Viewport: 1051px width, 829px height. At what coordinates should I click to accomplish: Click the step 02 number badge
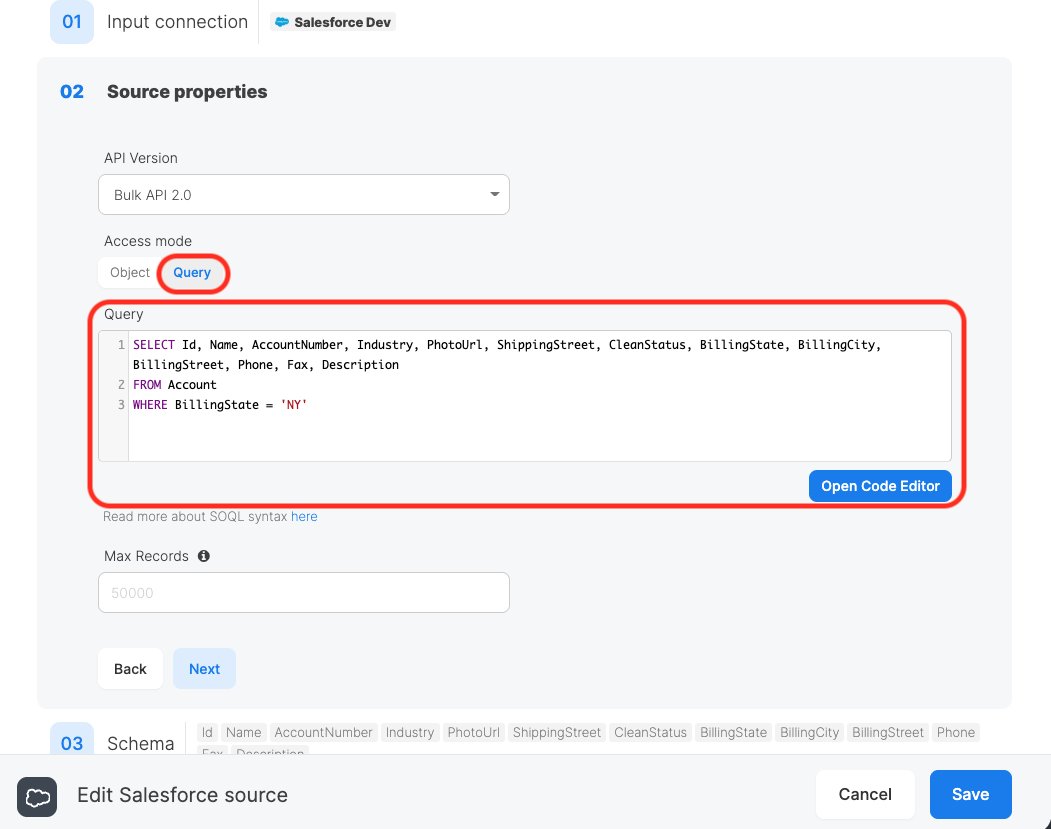71,91
